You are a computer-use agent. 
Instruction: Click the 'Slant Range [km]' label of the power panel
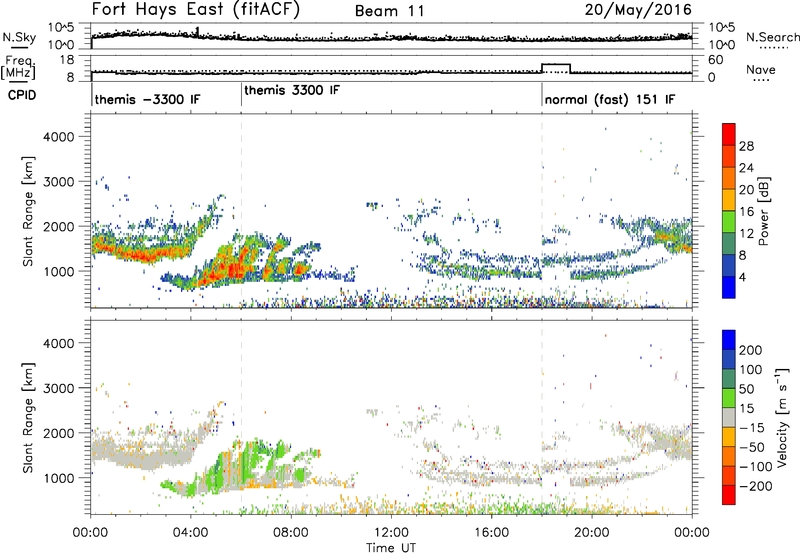tap(28, 211)
